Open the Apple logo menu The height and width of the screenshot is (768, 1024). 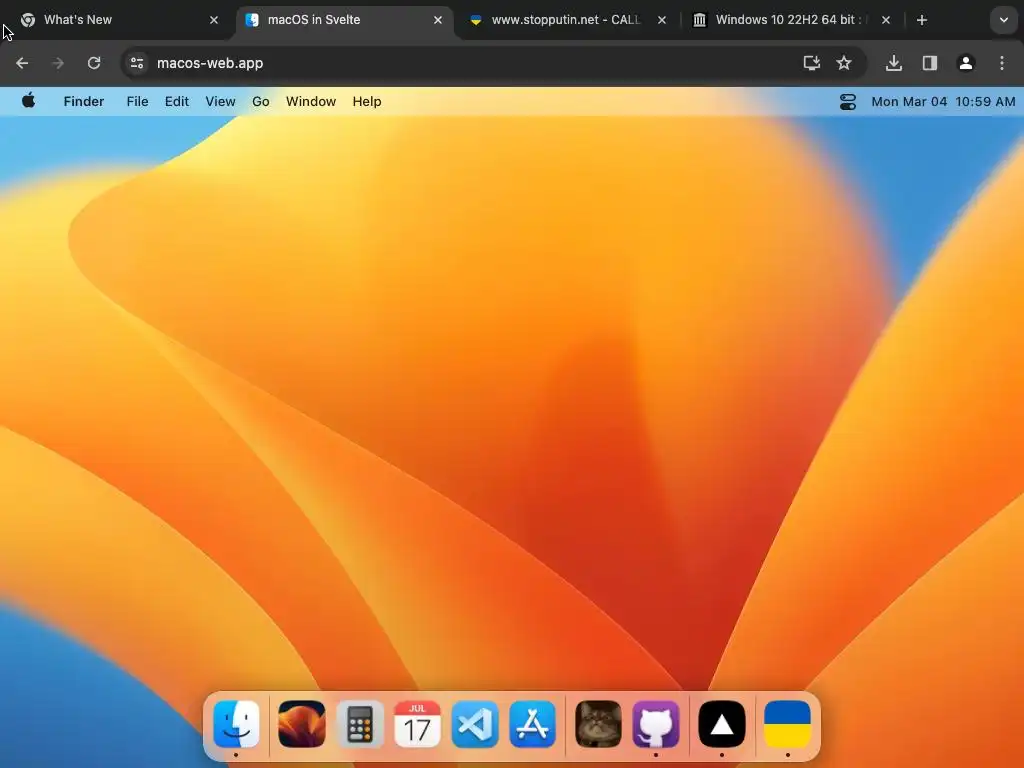point(28,101)
